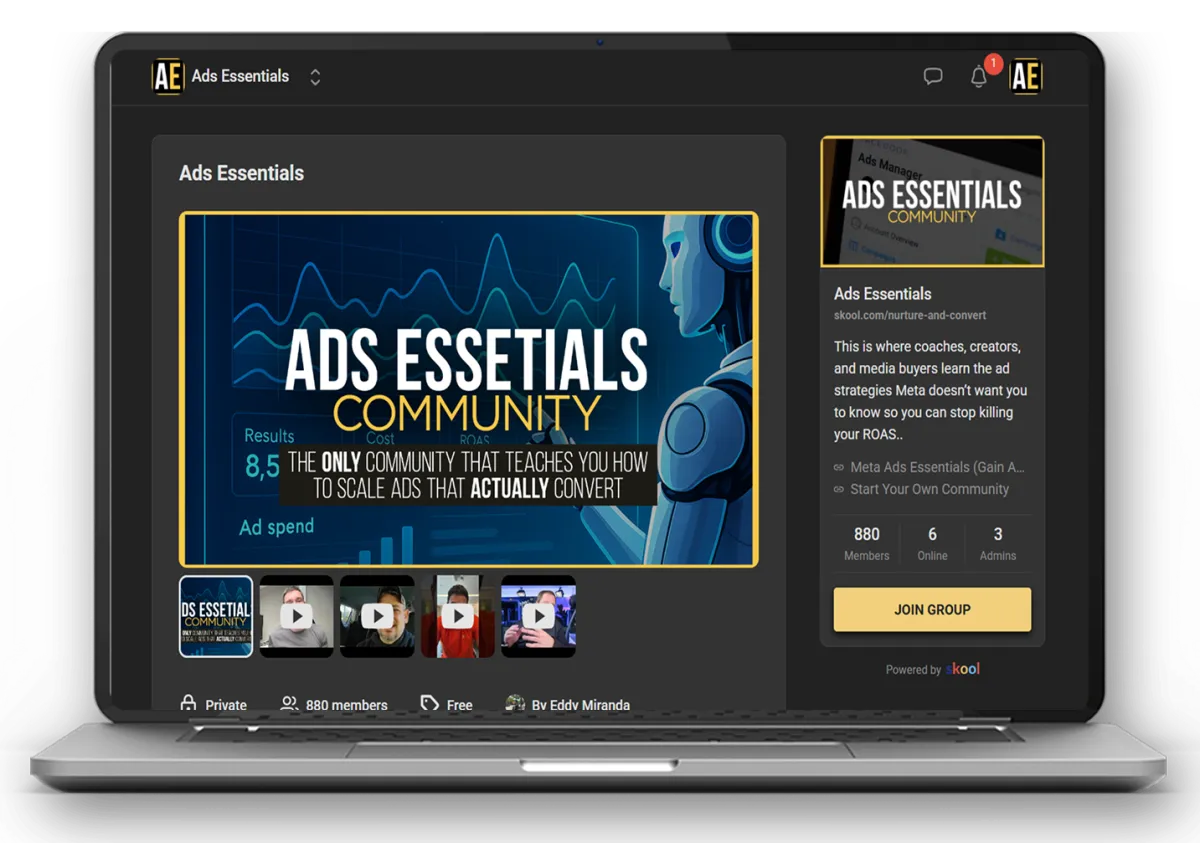Click the "Free" label
This screenshot has height=843, width=1200.
tap(460, 705)
